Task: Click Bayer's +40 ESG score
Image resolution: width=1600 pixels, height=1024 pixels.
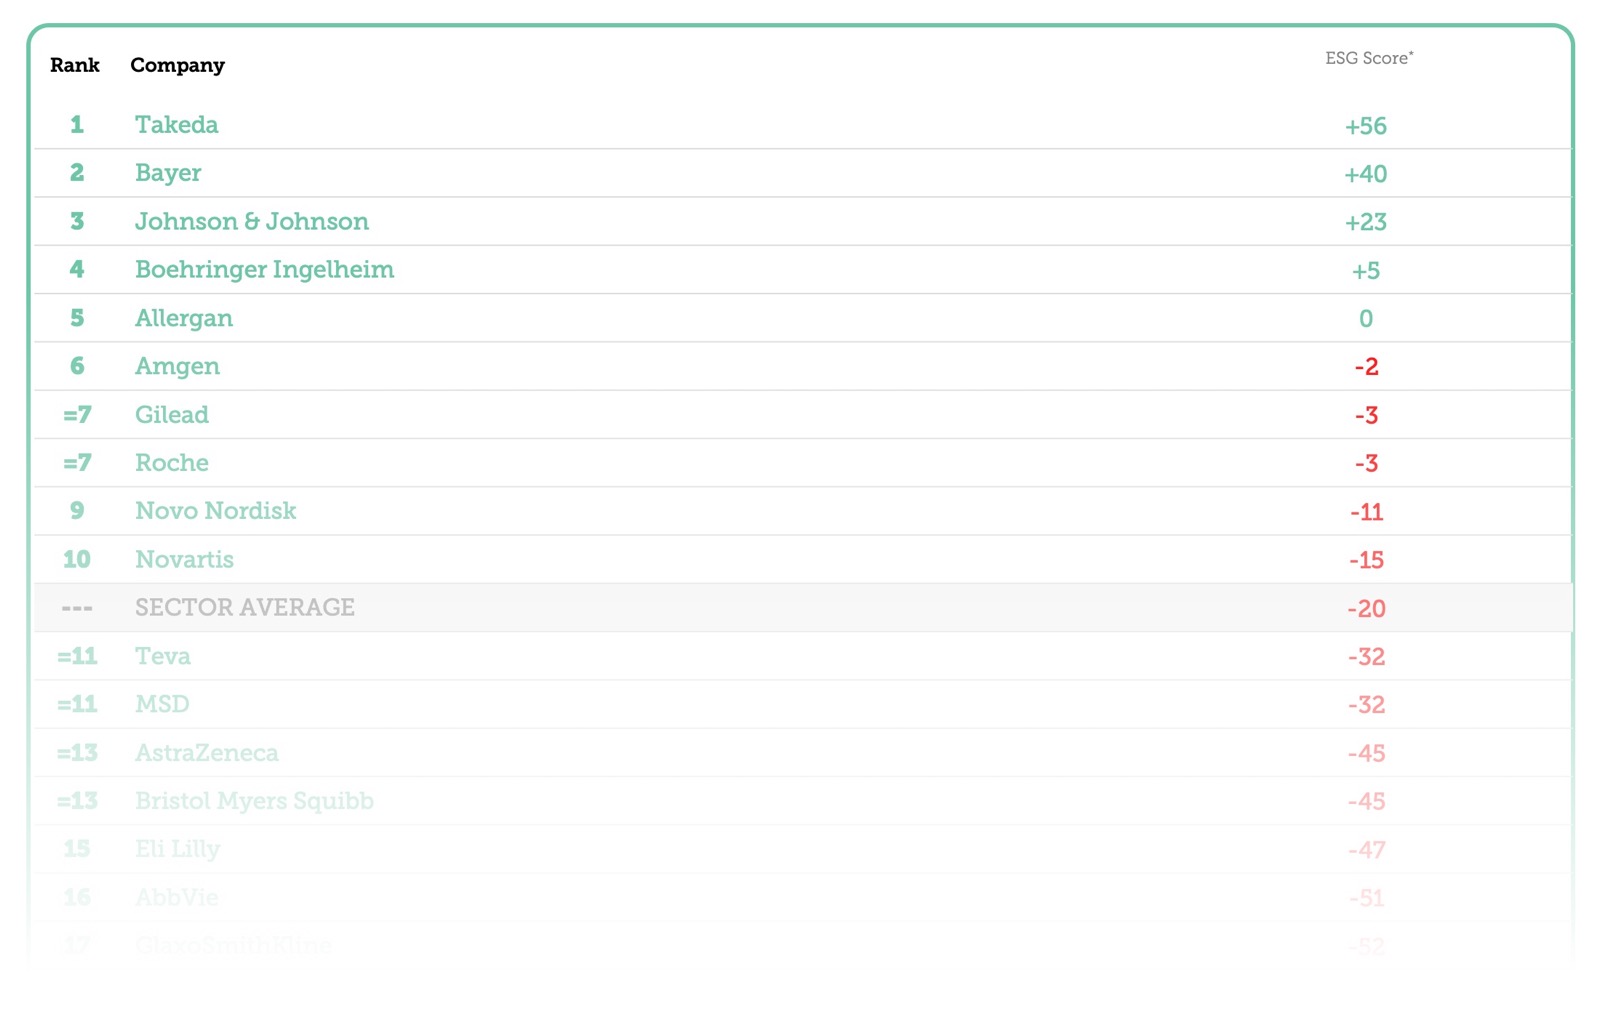Action: 1366,174
